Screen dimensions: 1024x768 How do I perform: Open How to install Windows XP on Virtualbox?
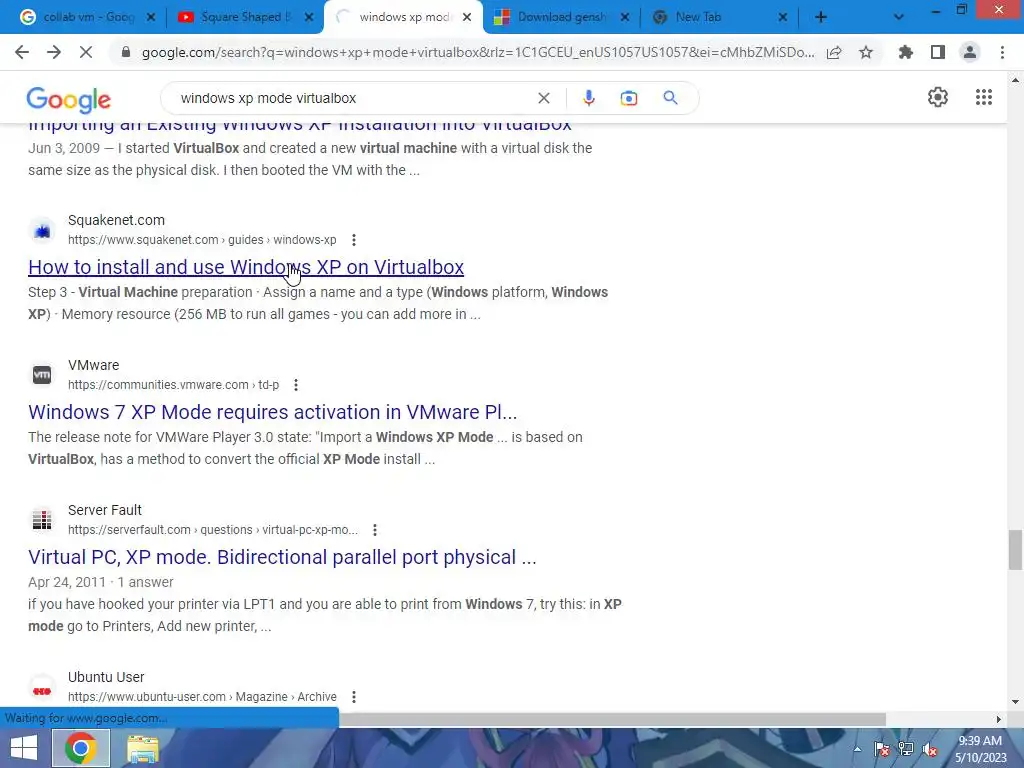tap(246, 267)
